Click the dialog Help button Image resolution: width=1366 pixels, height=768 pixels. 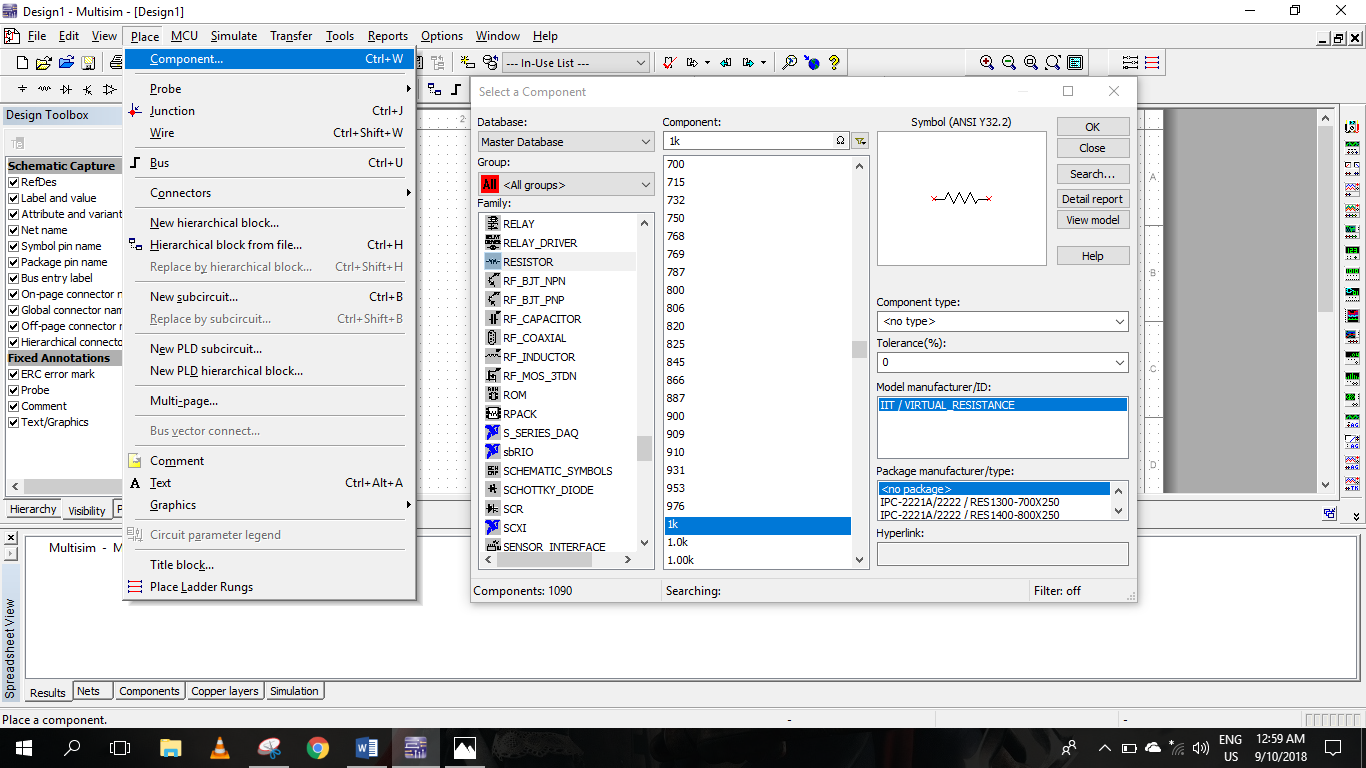click(x=1093, y=256)
